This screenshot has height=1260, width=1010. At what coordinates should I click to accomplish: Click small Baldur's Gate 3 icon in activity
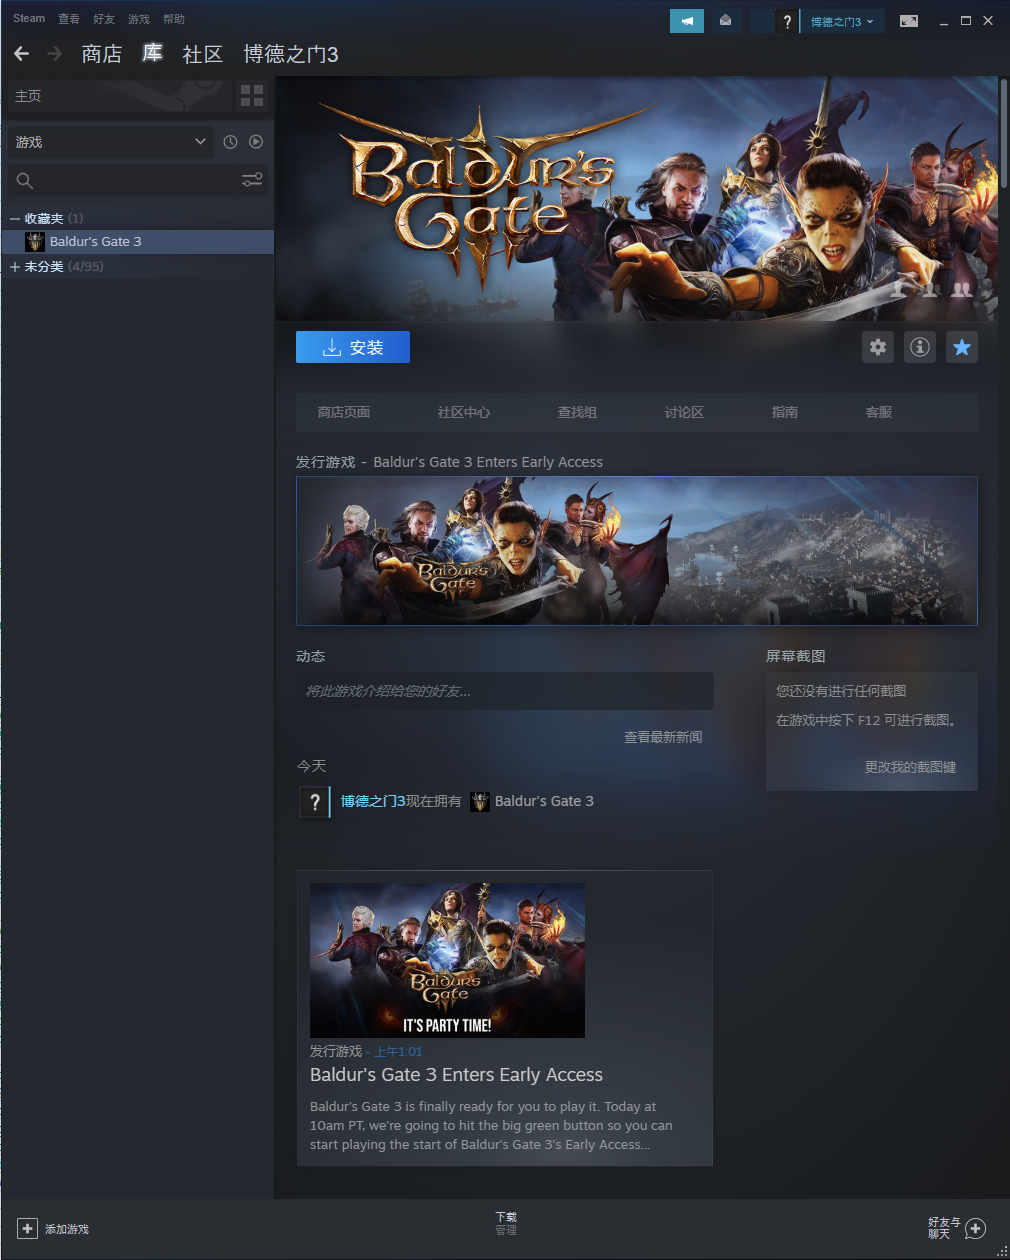pos(480,801)
